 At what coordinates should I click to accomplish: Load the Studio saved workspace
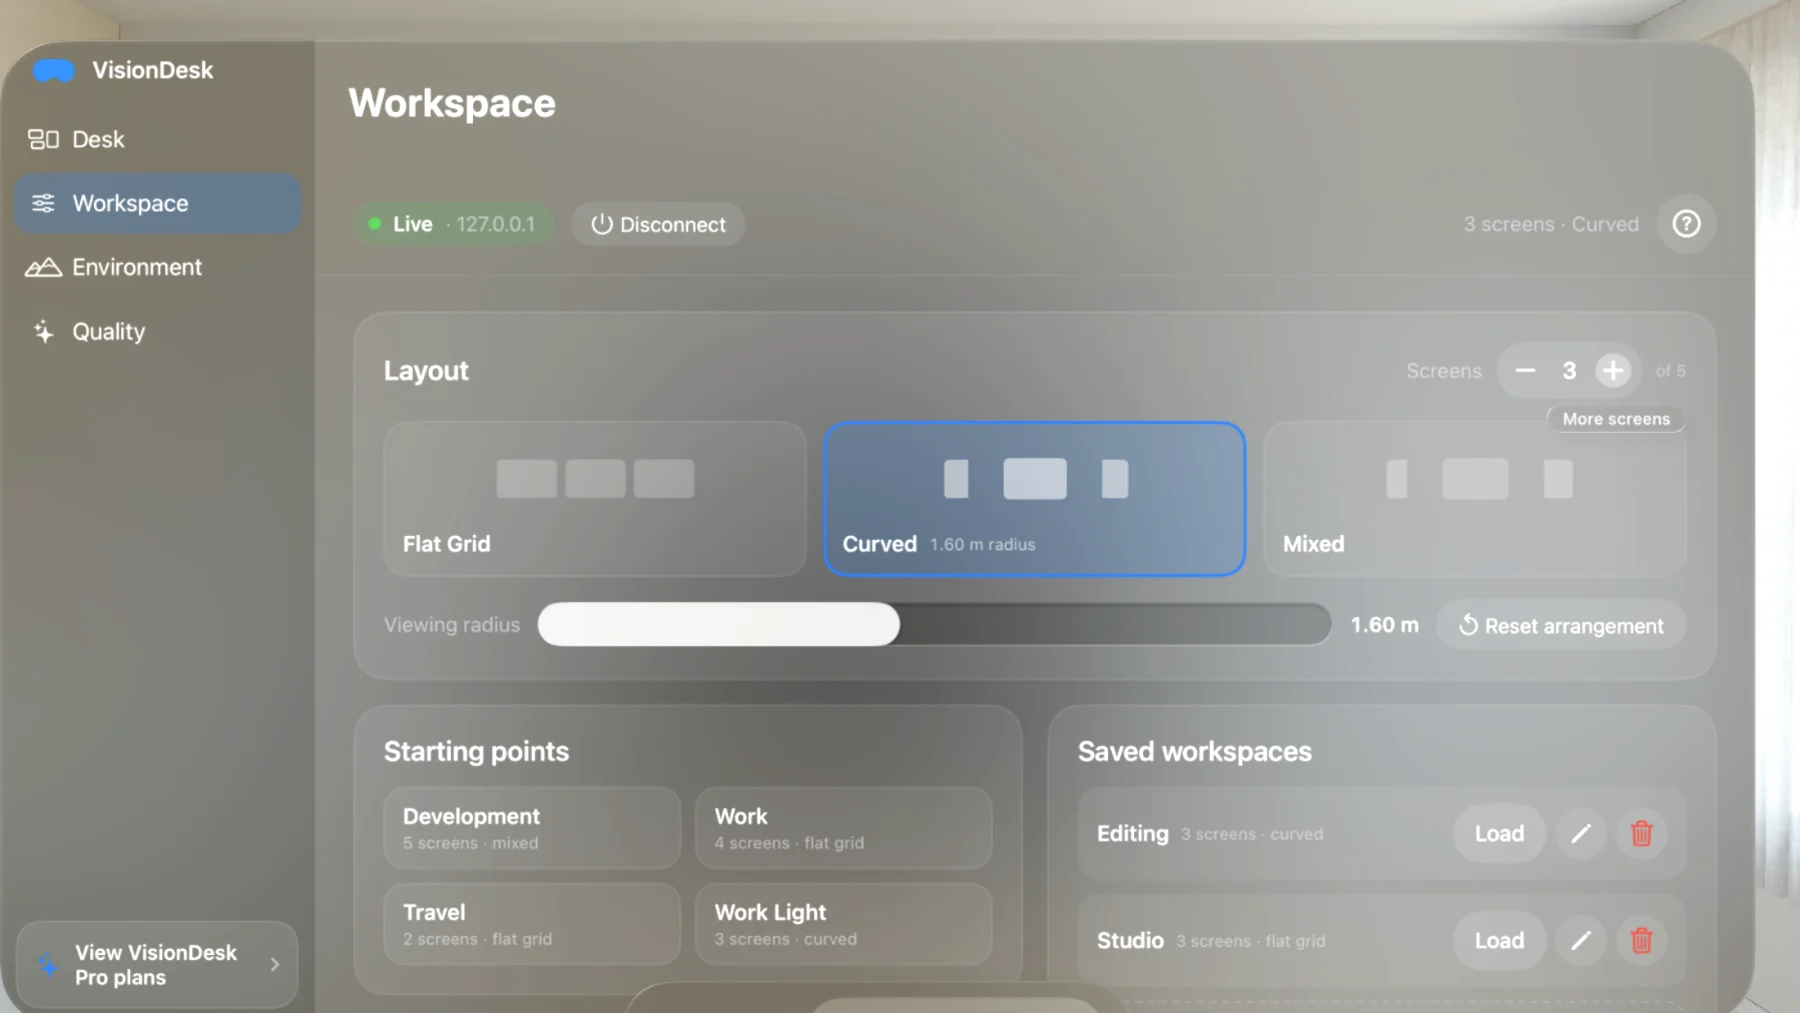tap(1499, 941)
